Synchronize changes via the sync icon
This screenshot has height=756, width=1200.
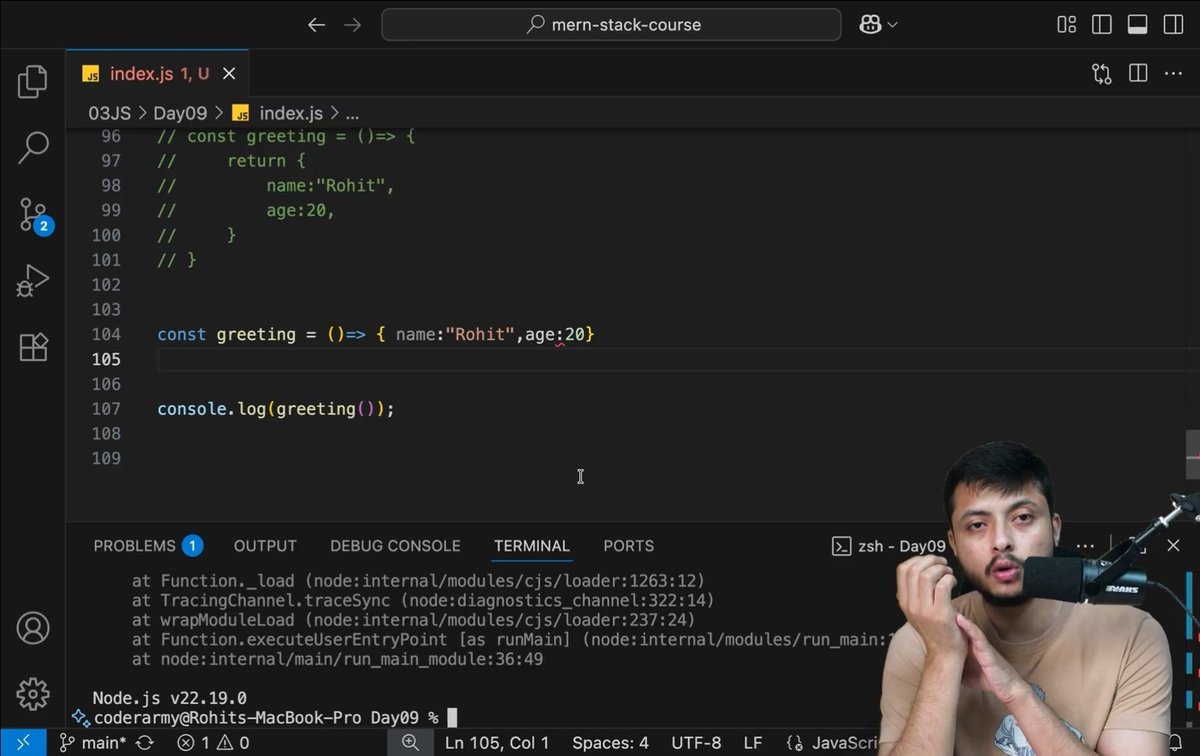[x=145, y=743]
